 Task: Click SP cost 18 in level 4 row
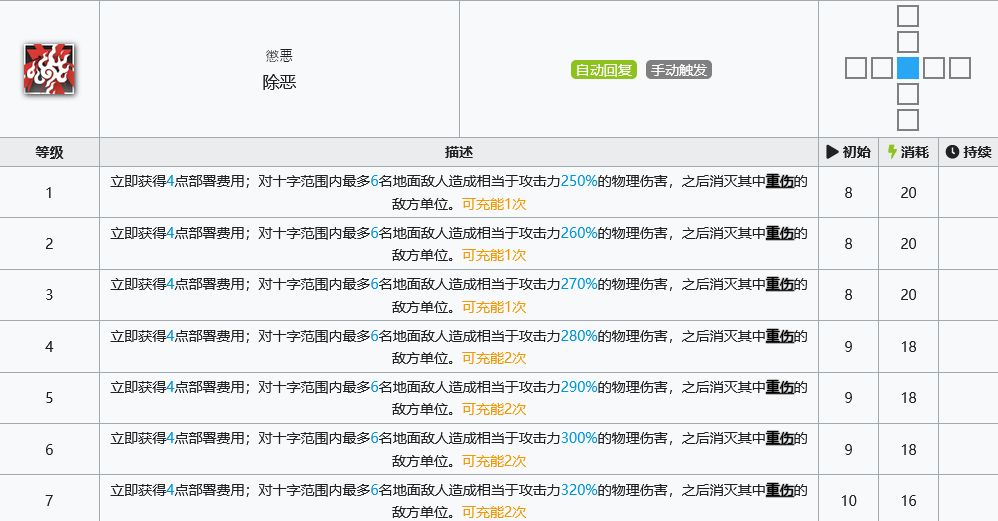pos(908,347)
